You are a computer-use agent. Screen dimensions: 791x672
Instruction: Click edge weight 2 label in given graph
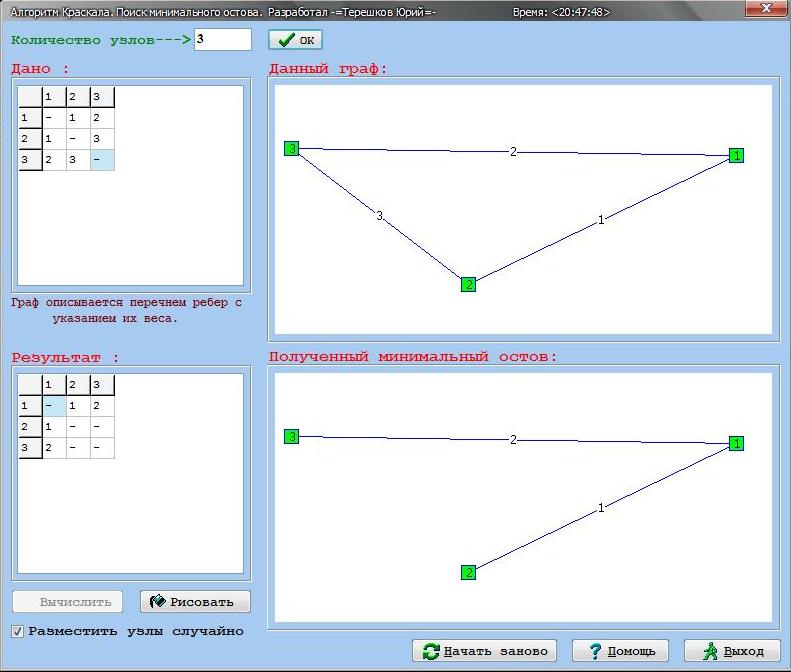pyautogui.click(x=513, y=151)
